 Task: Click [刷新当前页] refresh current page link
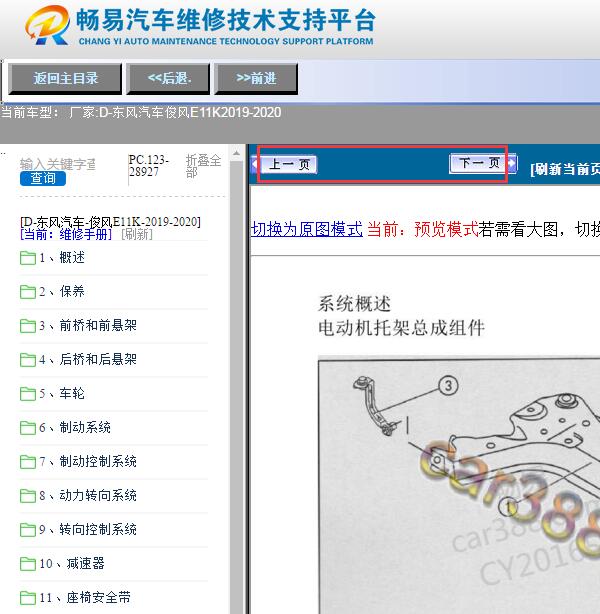565,169
